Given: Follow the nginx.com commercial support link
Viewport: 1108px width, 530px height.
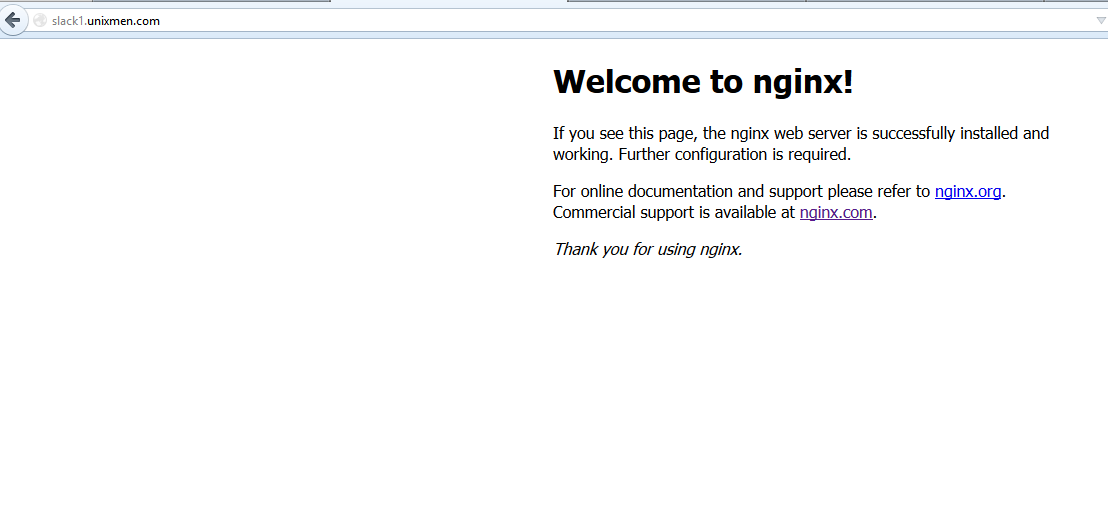Looking at the screenshot, I should (835, 213).
